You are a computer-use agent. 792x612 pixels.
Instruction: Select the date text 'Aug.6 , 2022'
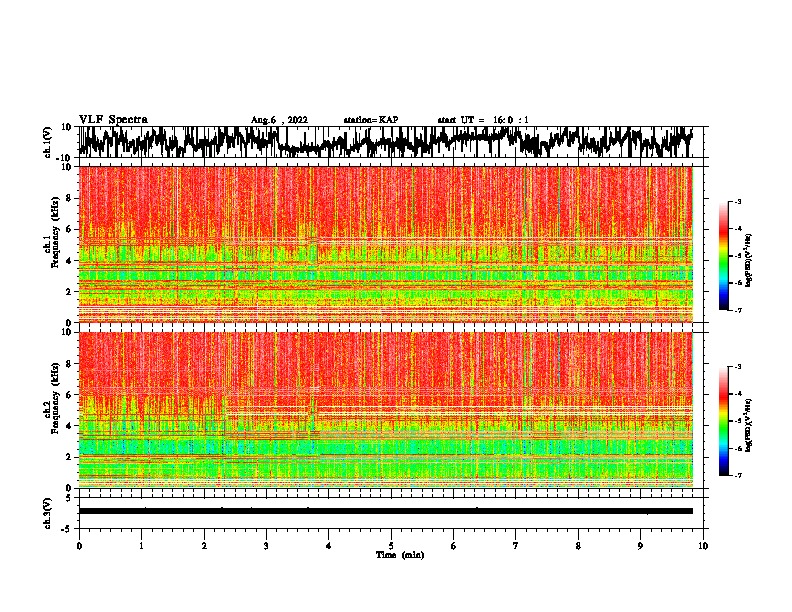tap(279, 120)
